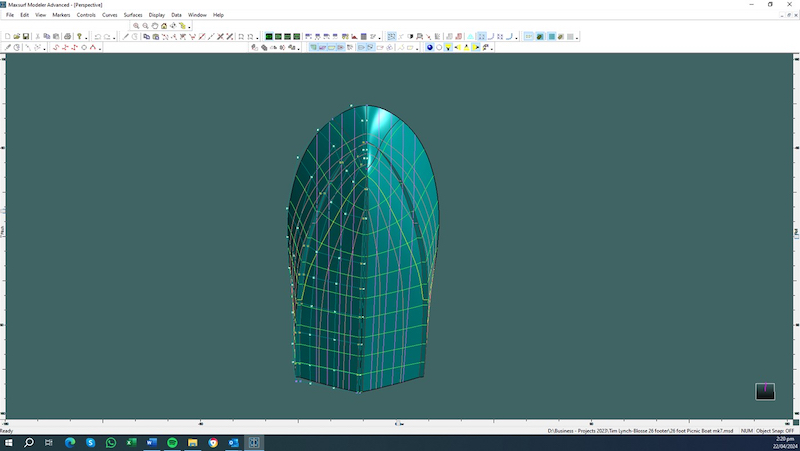
Task: Open toolbar options arrow next to Help icon
Action: 86,38
